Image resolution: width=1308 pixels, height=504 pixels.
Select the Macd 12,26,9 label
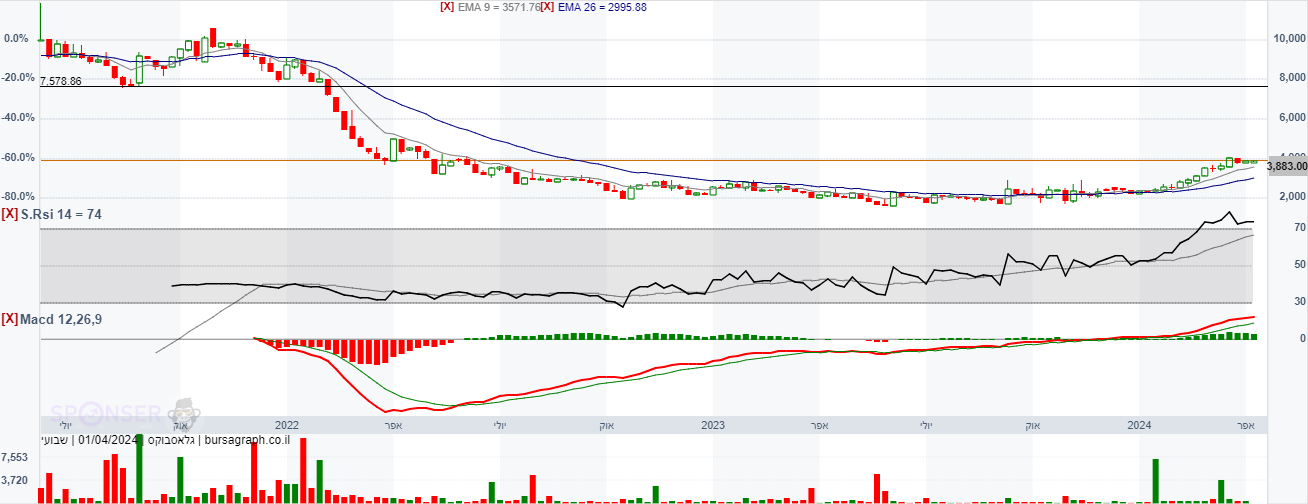pyautogui.click(x=61, y=319)
